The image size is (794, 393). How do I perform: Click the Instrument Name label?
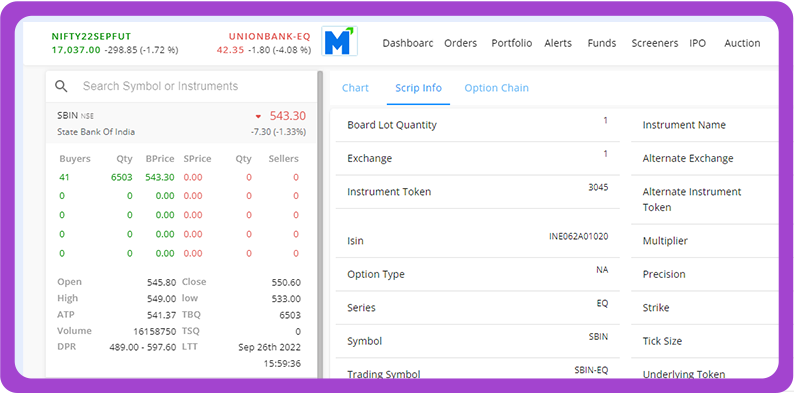pyautogui.click(x=684, y=125)
